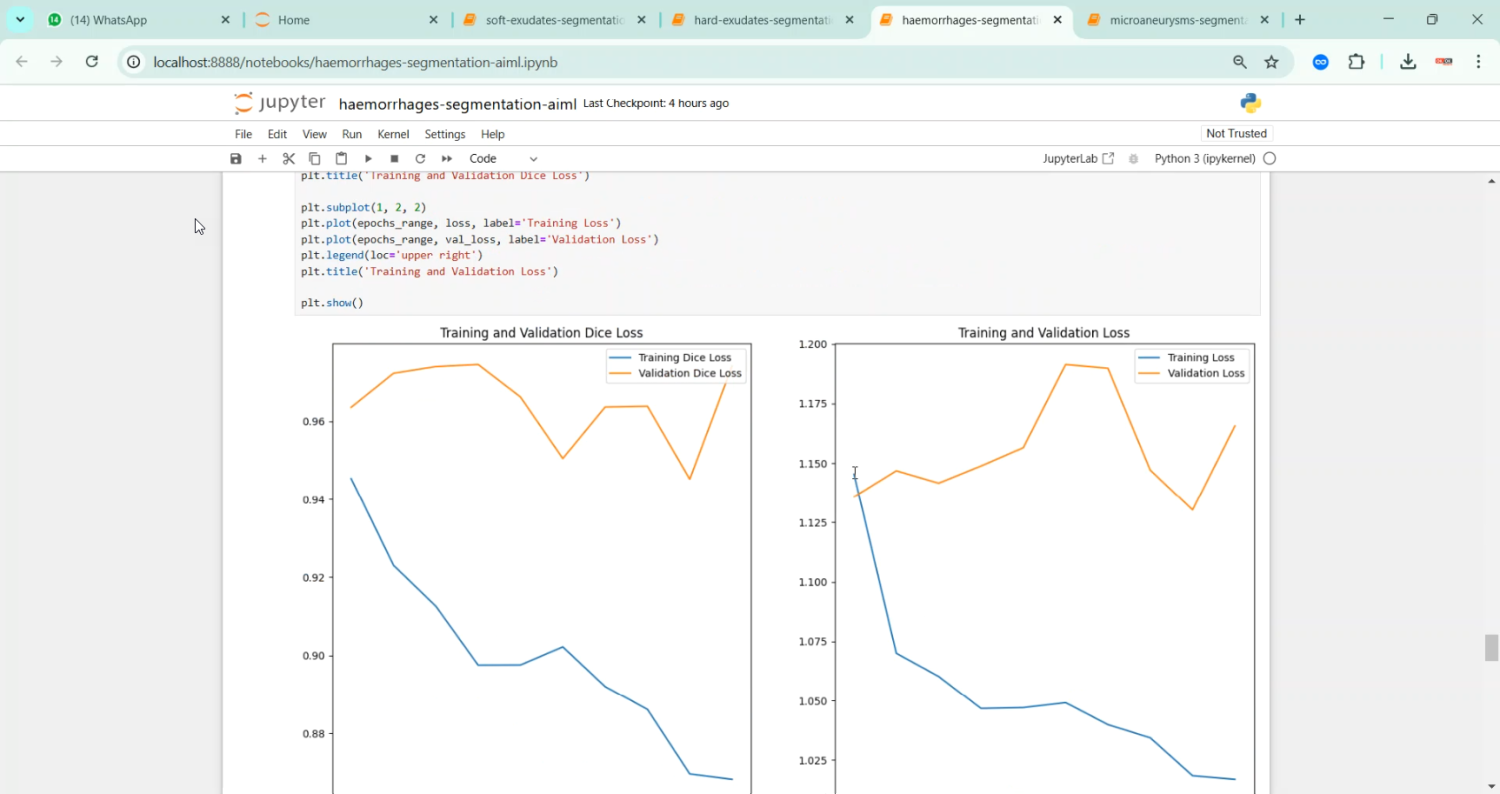Rename notebook by clicking haemorrhages-segmentation-aiml title
The image size is (1500, 794).
click(x=457, y=104)
